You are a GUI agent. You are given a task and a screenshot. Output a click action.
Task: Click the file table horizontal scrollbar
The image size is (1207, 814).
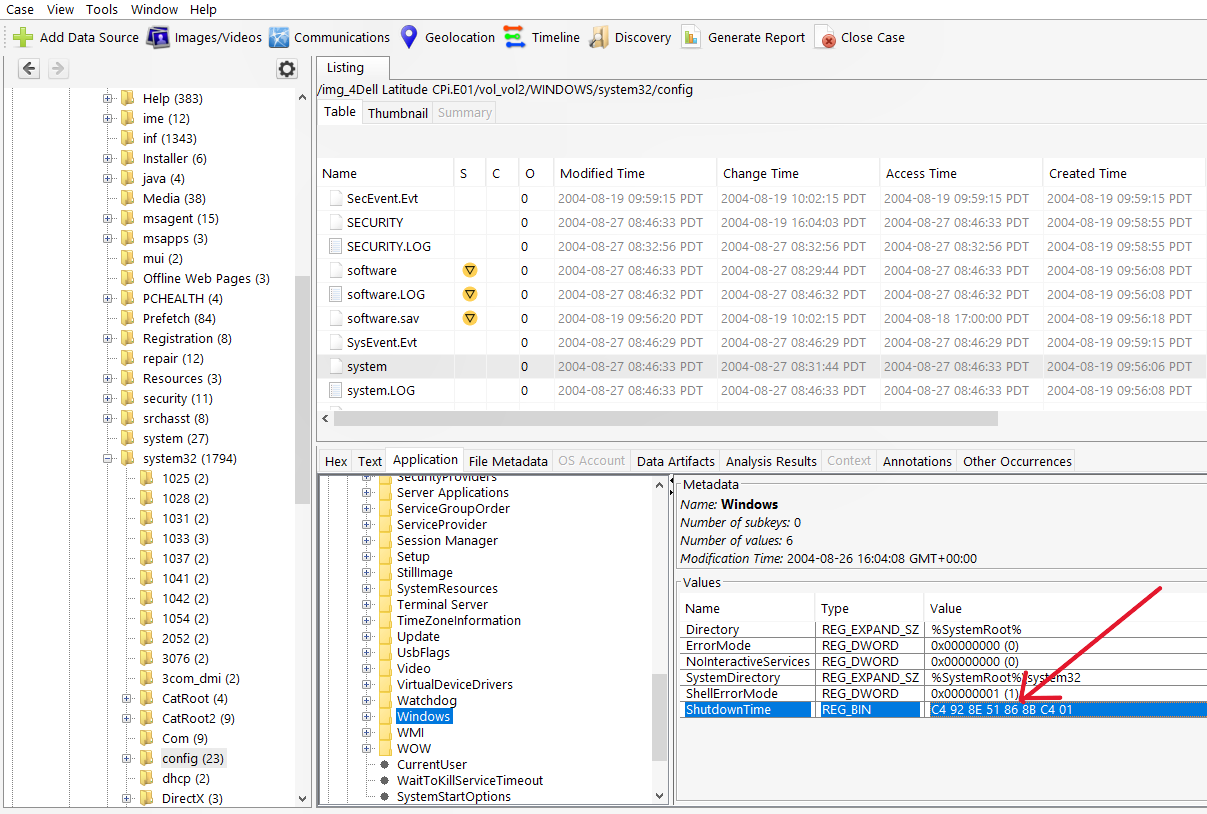pyautogui.click(x=665, y=418)
